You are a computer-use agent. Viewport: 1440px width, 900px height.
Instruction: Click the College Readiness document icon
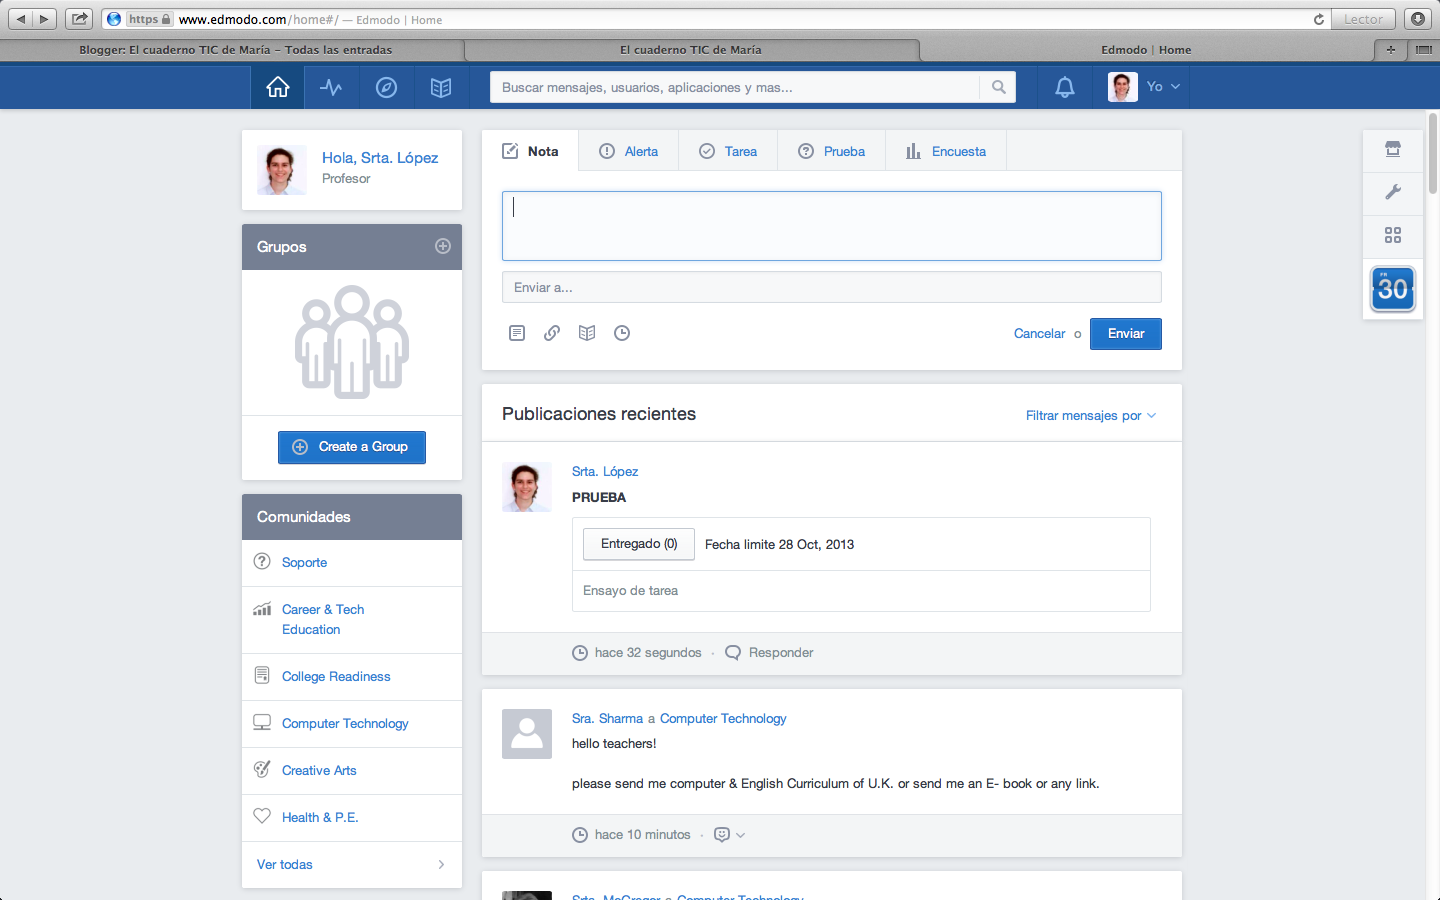click(x=262, y=675)
